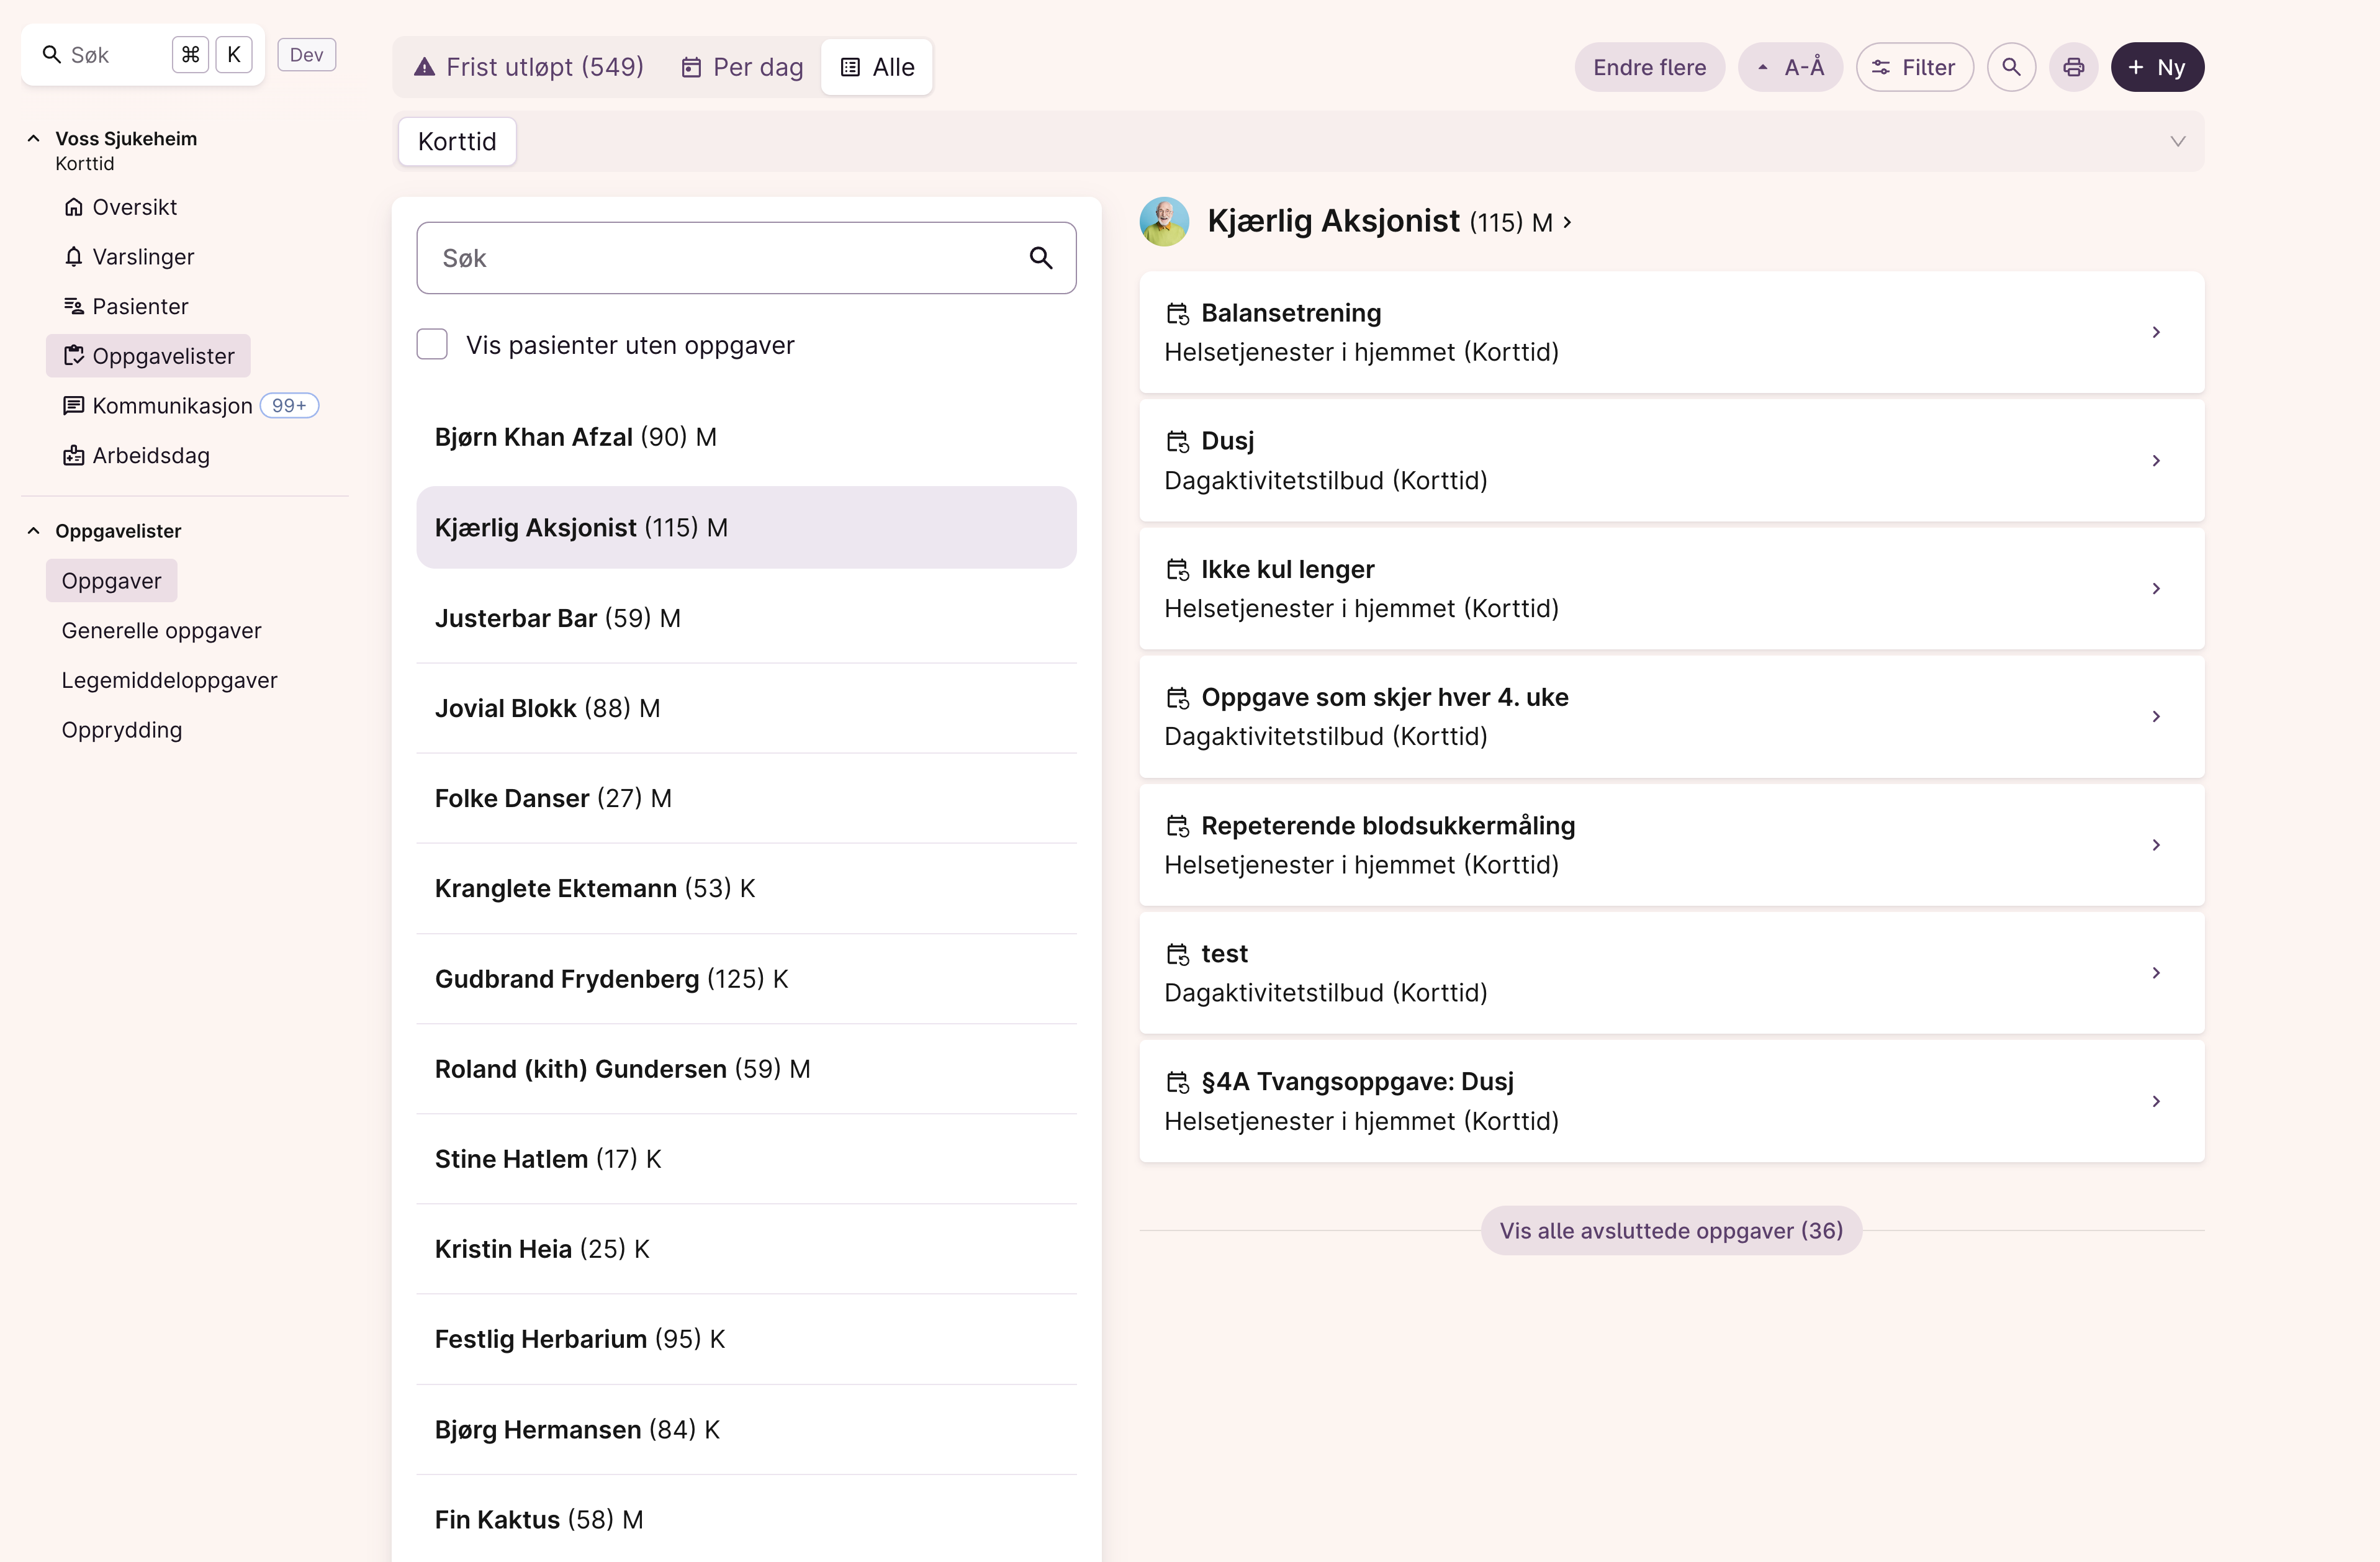Click search icon in patient search field

pos(1040,258)
